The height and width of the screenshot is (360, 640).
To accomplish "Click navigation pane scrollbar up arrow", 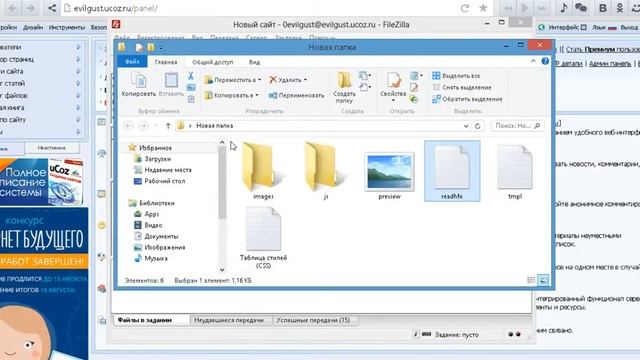I will click(222, 142).
